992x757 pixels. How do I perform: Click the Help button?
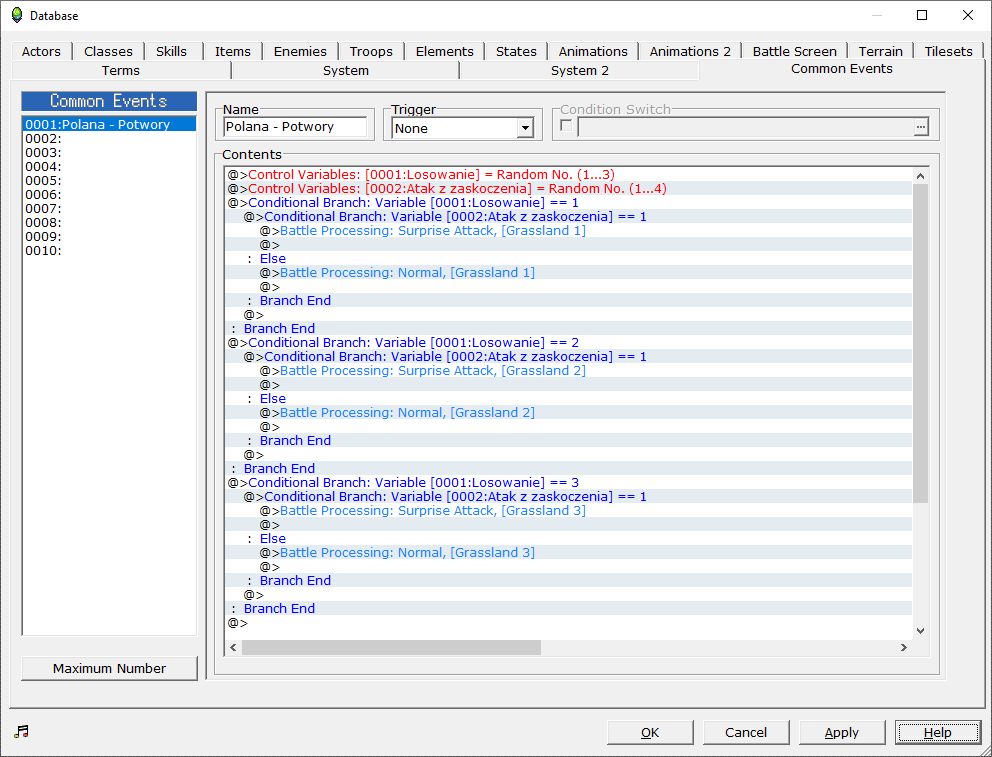[938, 732]
